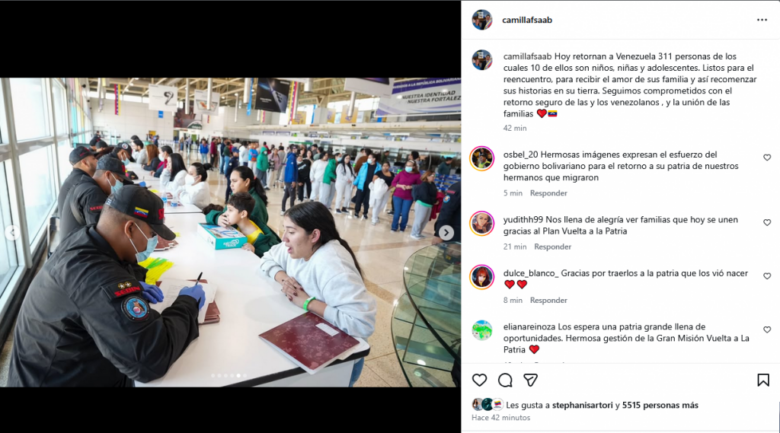Click Responder under dulce_blanco_'s comment

click(x=548, y=300)
